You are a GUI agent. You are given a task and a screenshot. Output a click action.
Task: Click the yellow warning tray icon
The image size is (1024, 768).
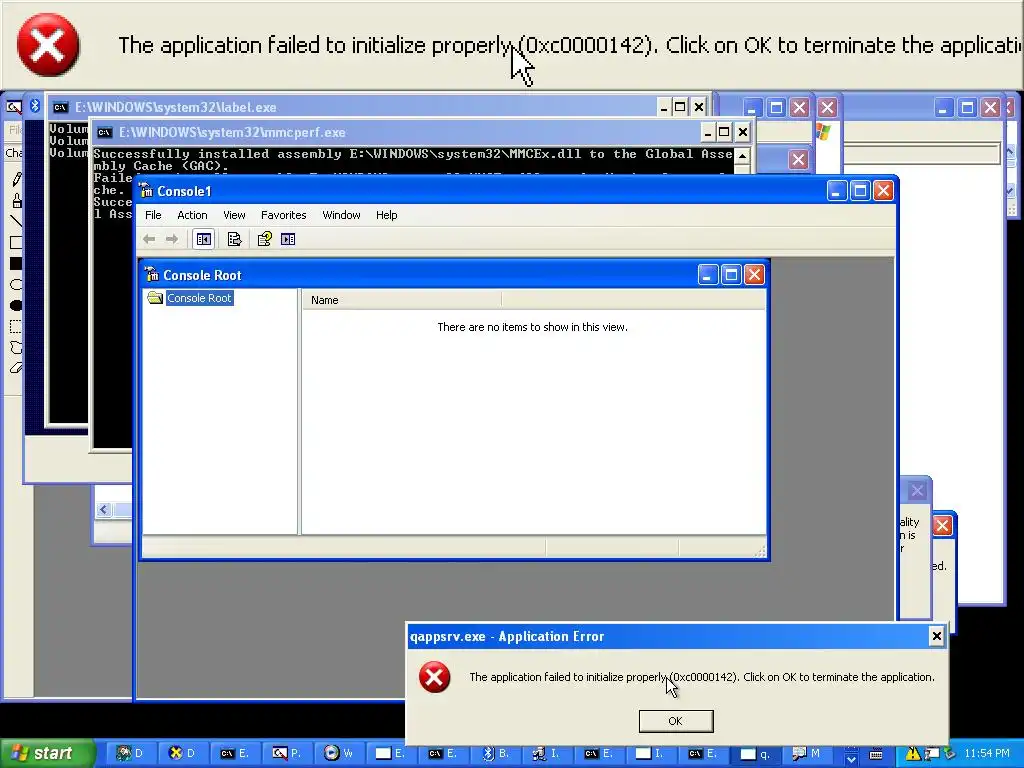click(913, 754)
